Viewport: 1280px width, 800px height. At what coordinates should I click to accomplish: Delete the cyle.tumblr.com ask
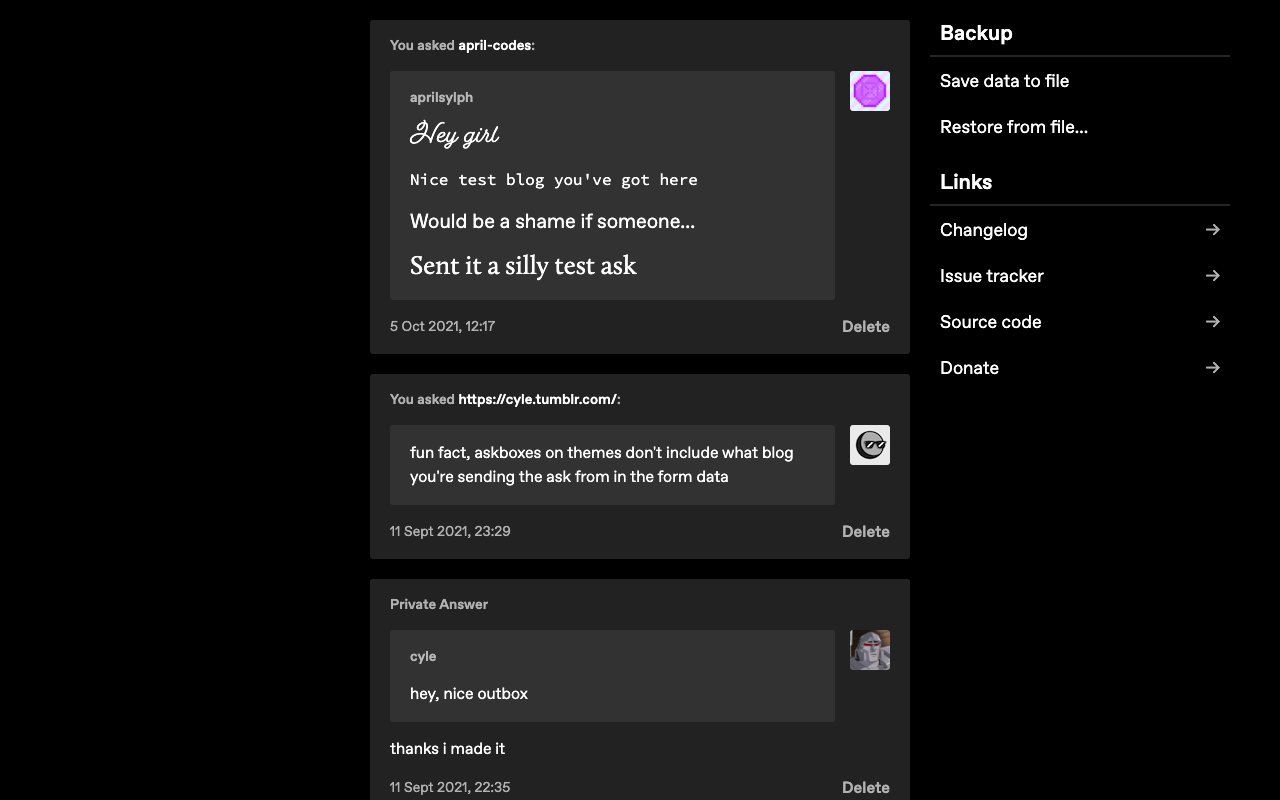tap(866, 531)
